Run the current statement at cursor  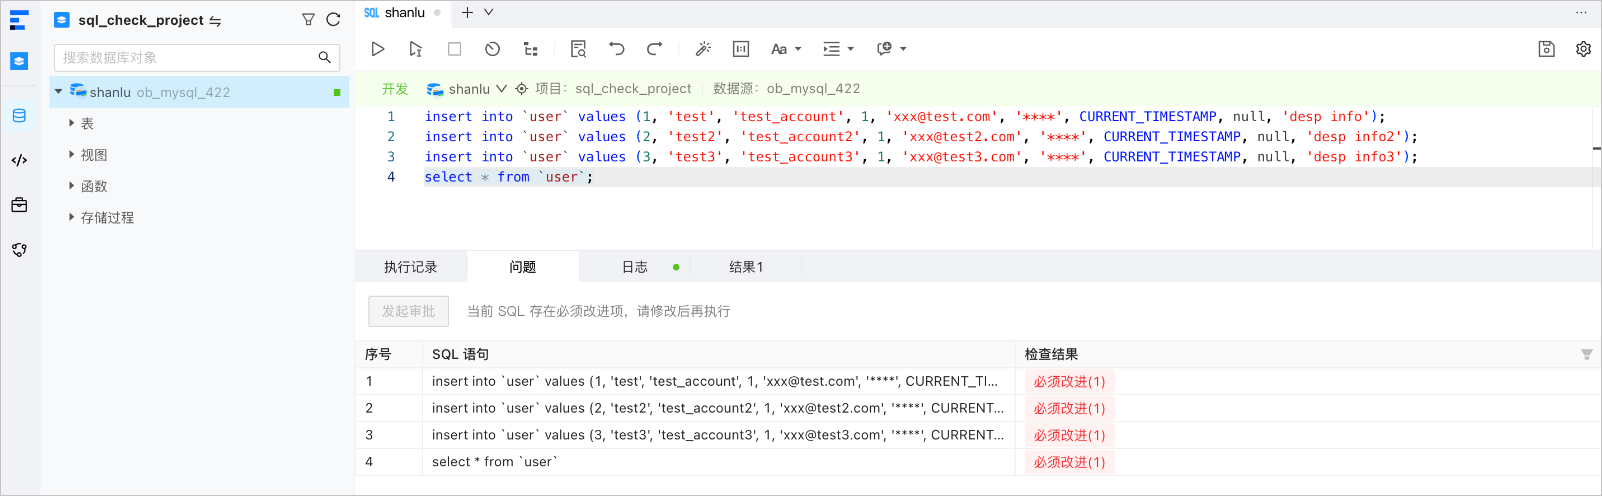416,49
